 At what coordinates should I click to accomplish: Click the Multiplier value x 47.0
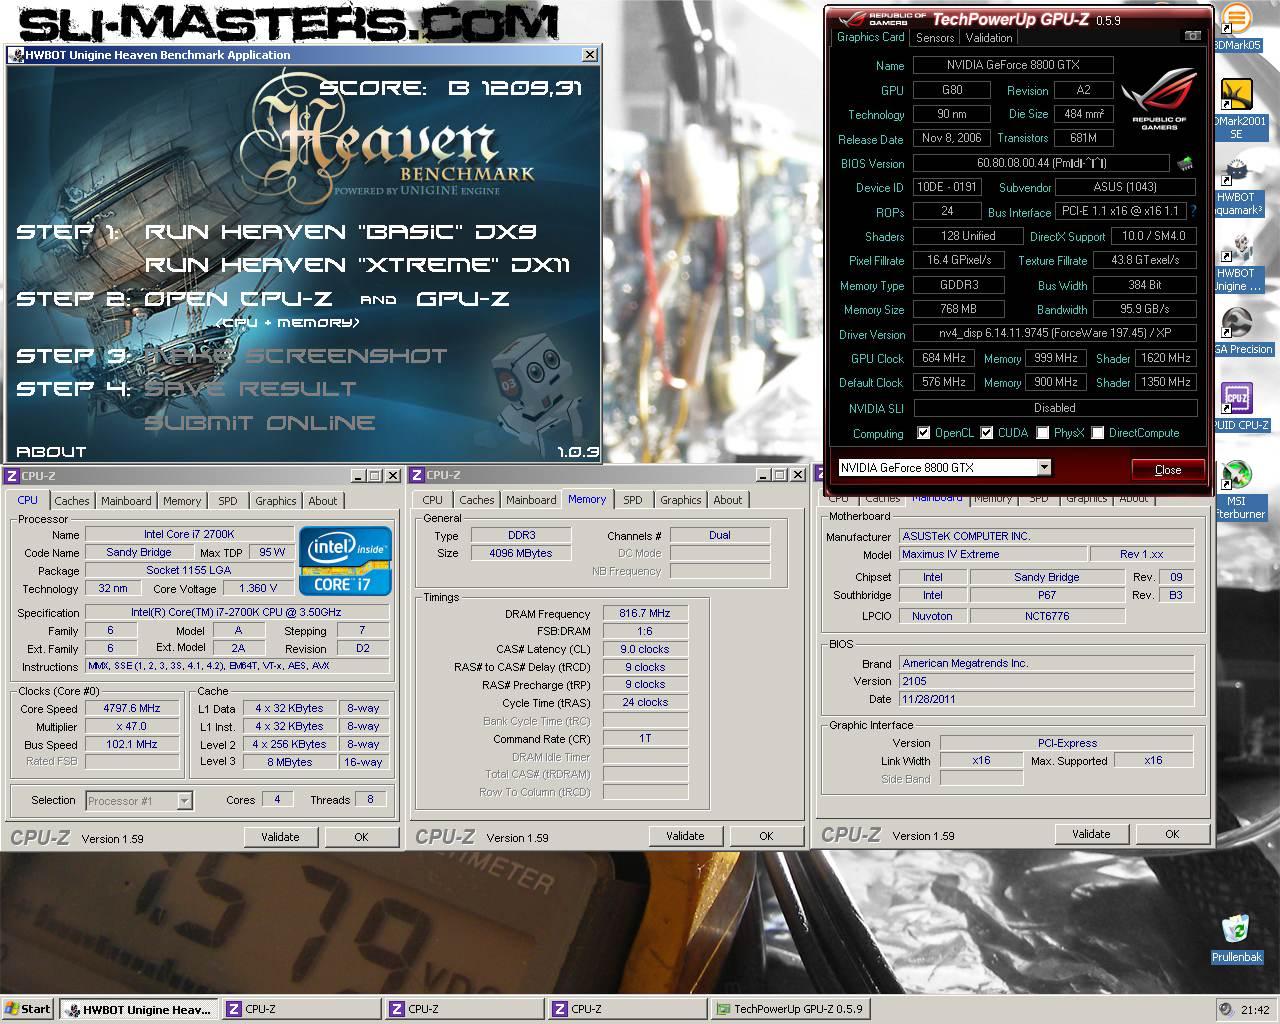pos(132,726)
